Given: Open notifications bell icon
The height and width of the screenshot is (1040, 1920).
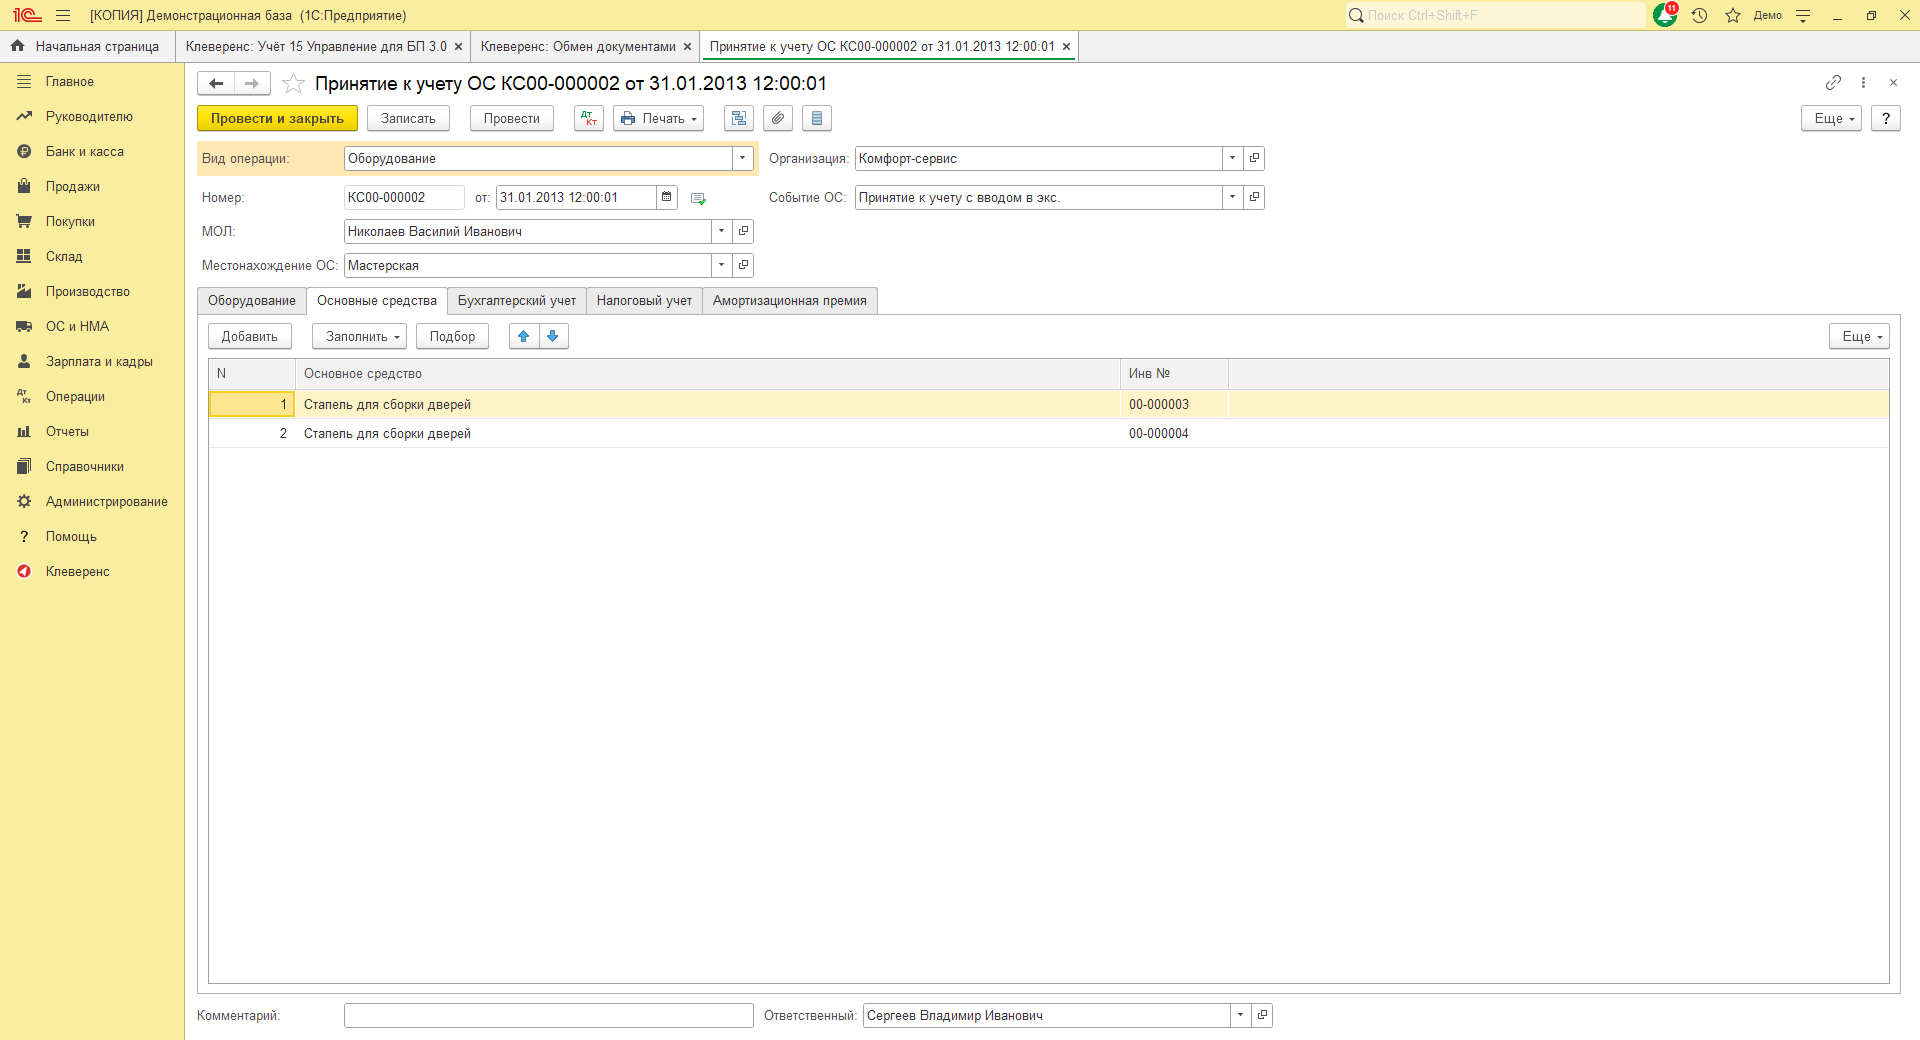Looking at the screenshot, I should pyautogui.click(x=1665, y=15).
